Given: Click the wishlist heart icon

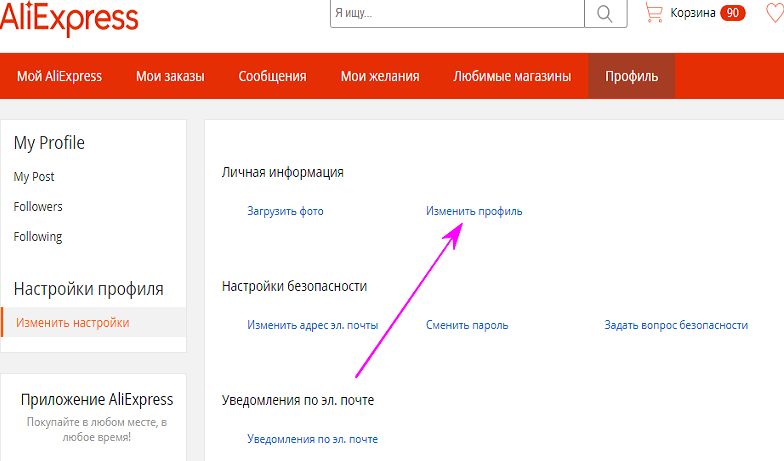Looking at the screenshot, I should (x=775, y=12).
